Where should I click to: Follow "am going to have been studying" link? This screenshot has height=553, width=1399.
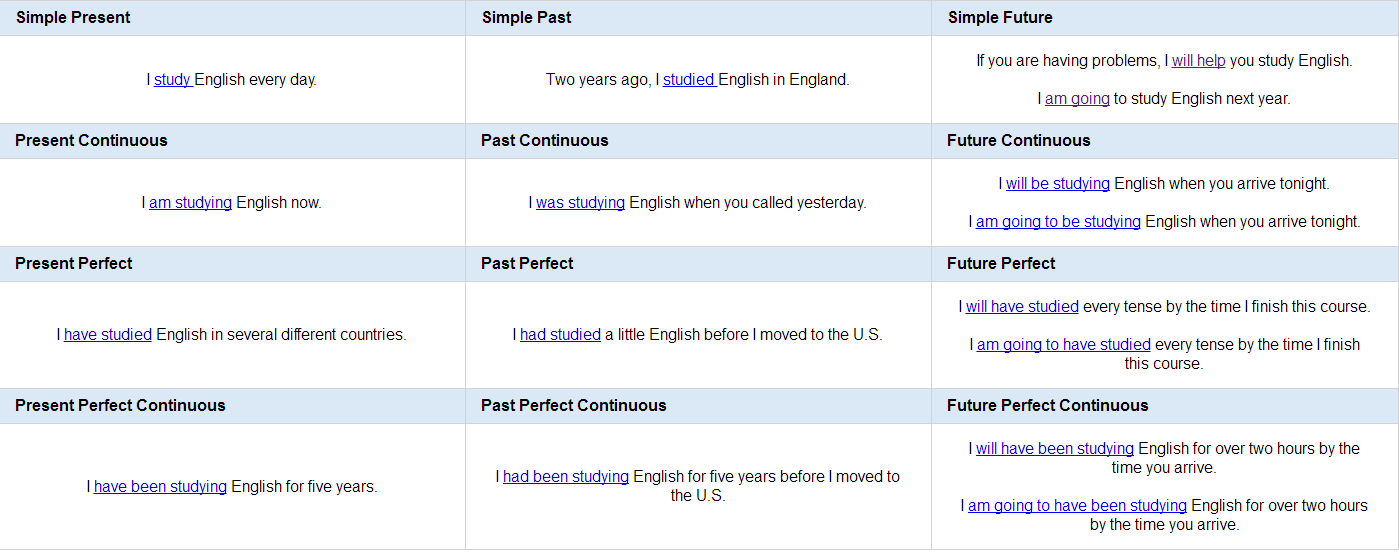pos(1077,506)
